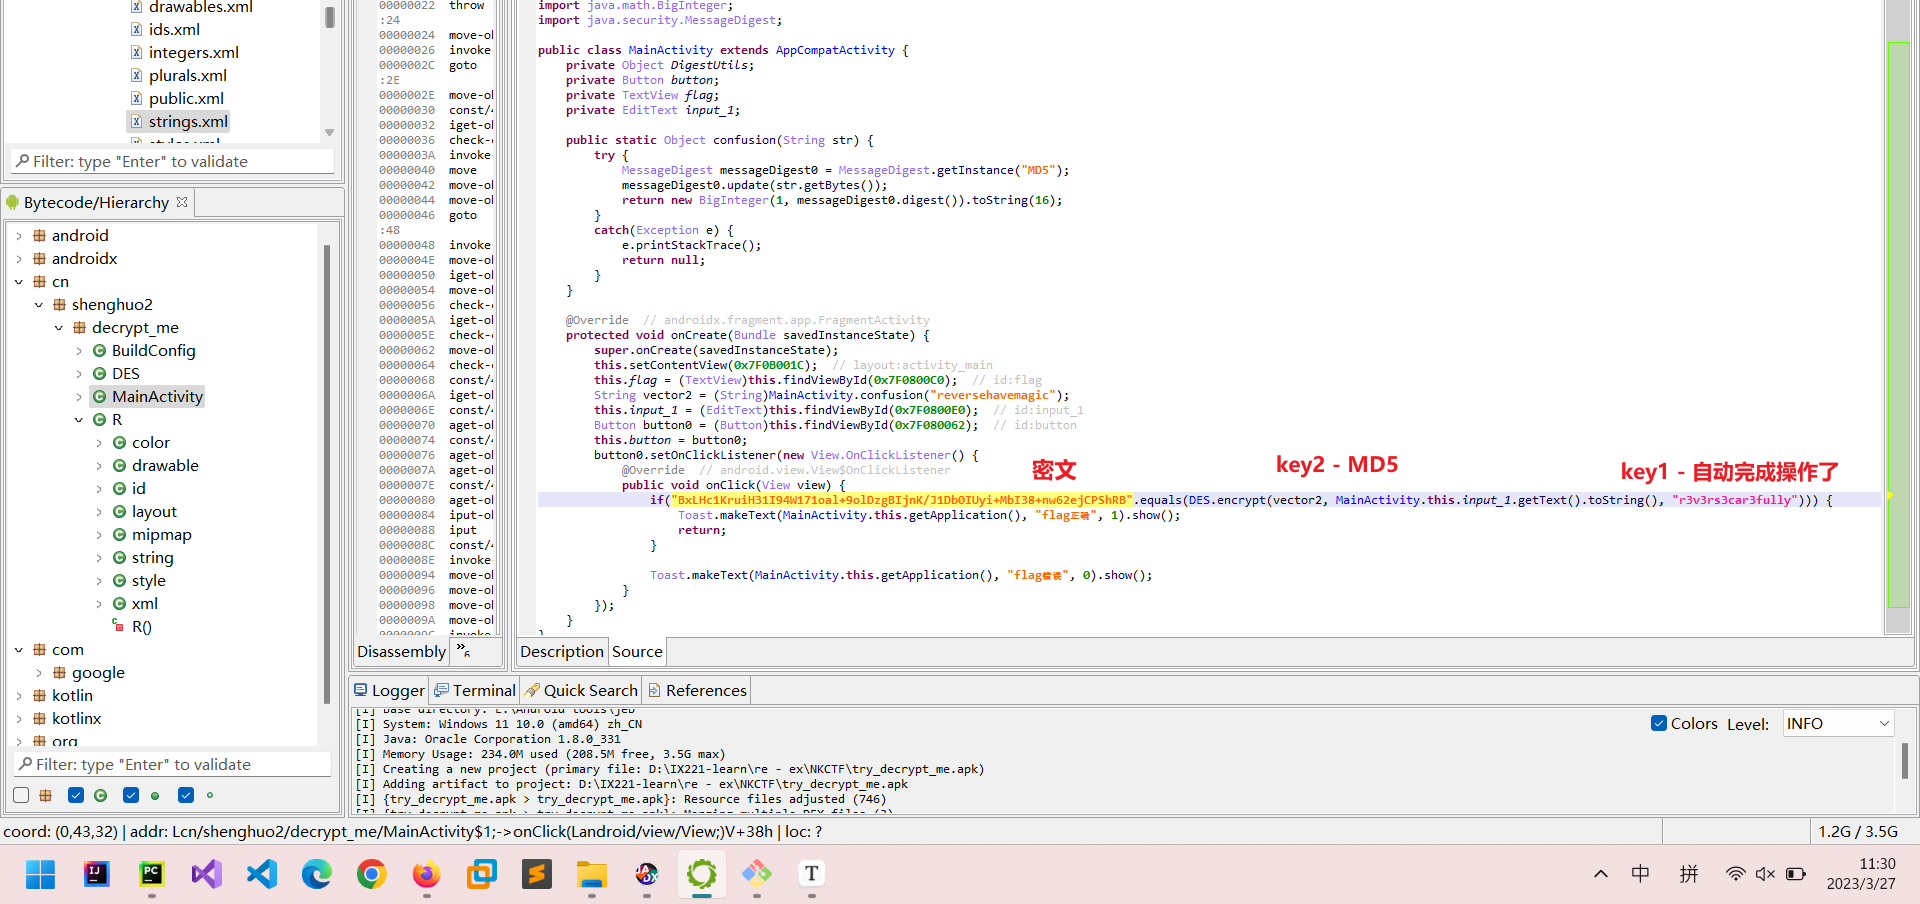Open the overflow tab list next to Disassembly

(463, 650)
